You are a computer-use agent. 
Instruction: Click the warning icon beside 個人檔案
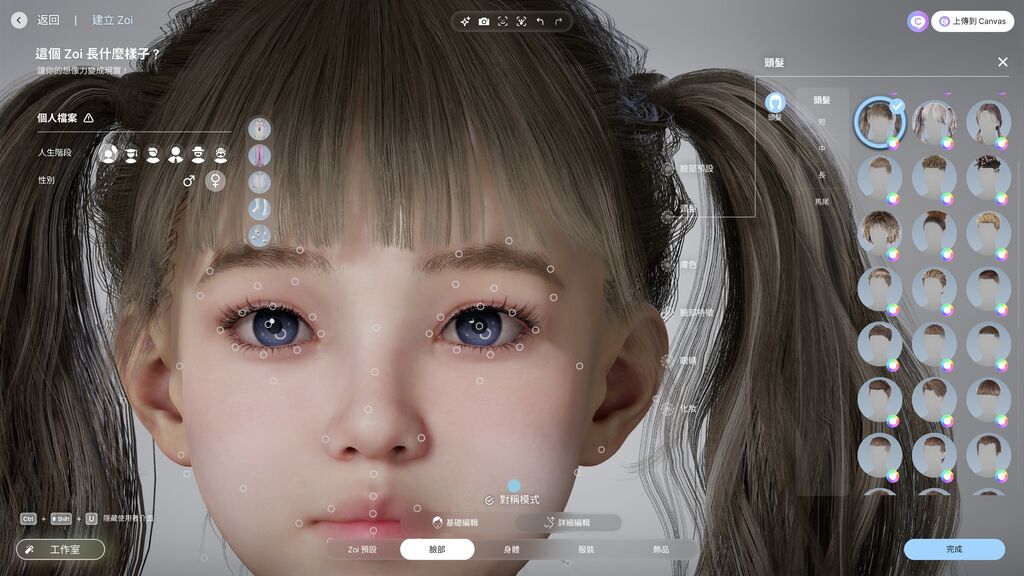pos(89,118)
